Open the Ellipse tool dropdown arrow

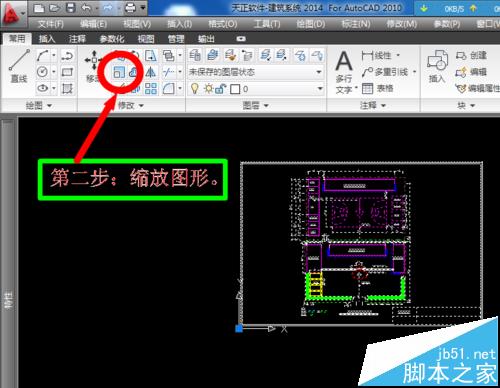(54, 88)
